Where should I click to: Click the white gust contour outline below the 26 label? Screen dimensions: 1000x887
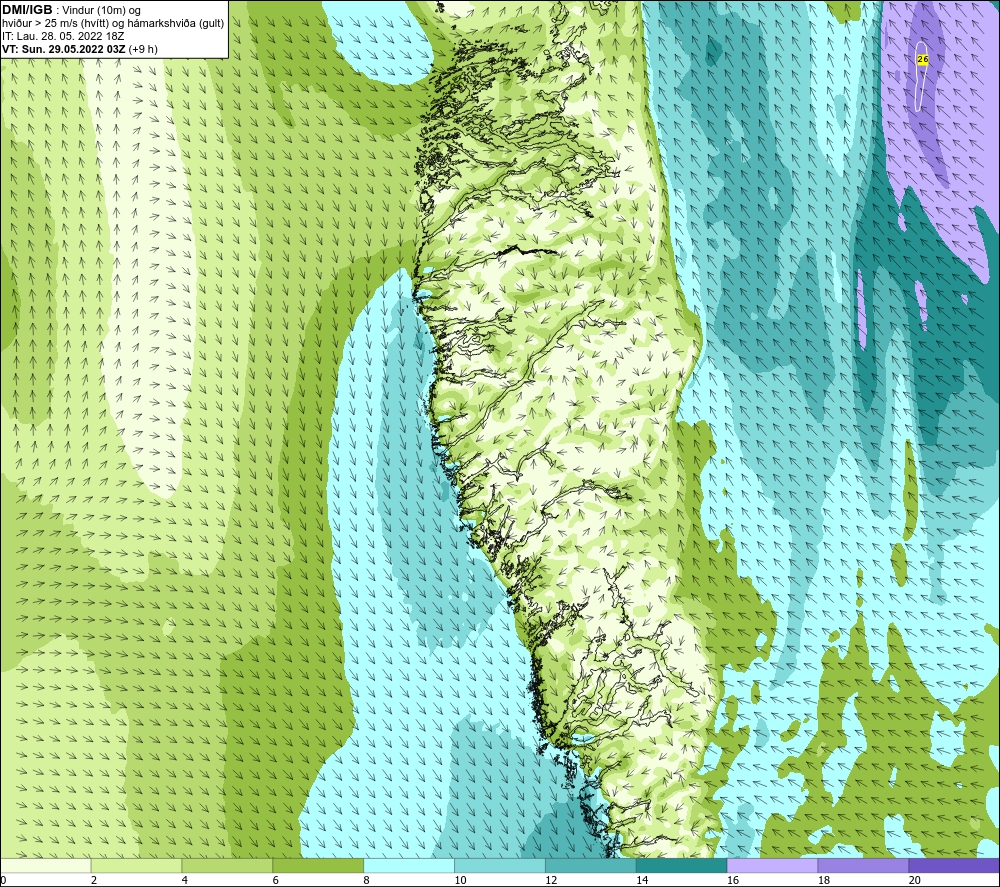[921, 77]
